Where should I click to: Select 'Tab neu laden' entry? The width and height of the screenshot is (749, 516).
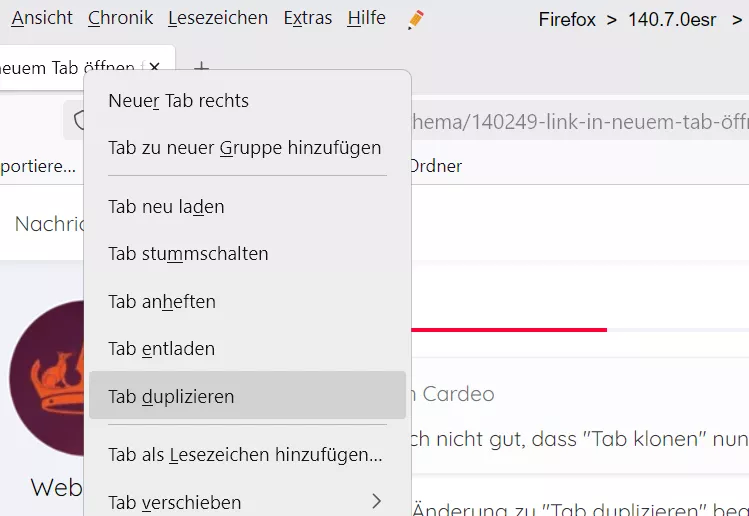[x=247, y=207]
